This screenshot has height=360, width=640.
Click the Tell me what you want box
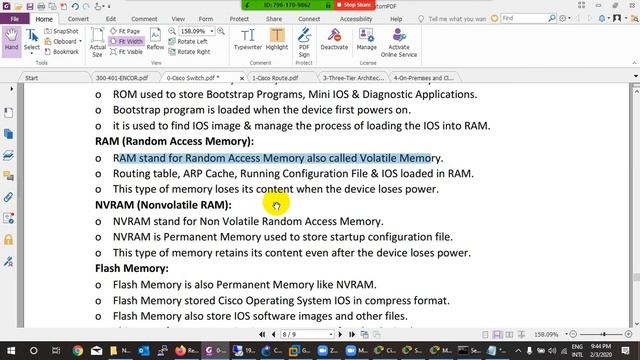[457, 19]
